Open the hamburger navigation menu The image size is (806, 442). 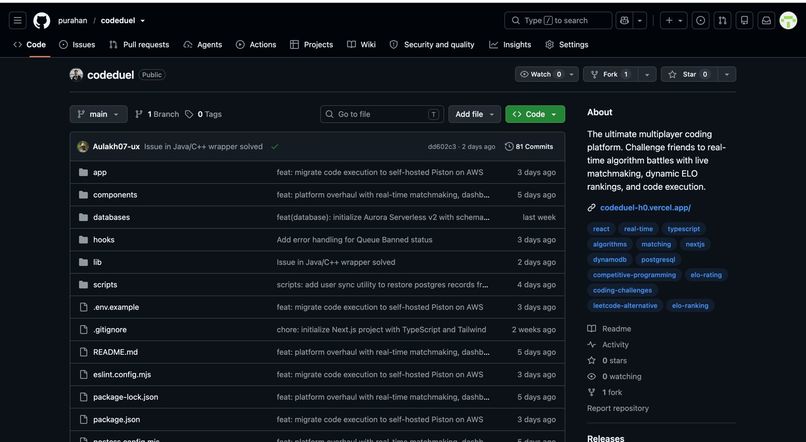pyautogui.click(x=17, y=21)
